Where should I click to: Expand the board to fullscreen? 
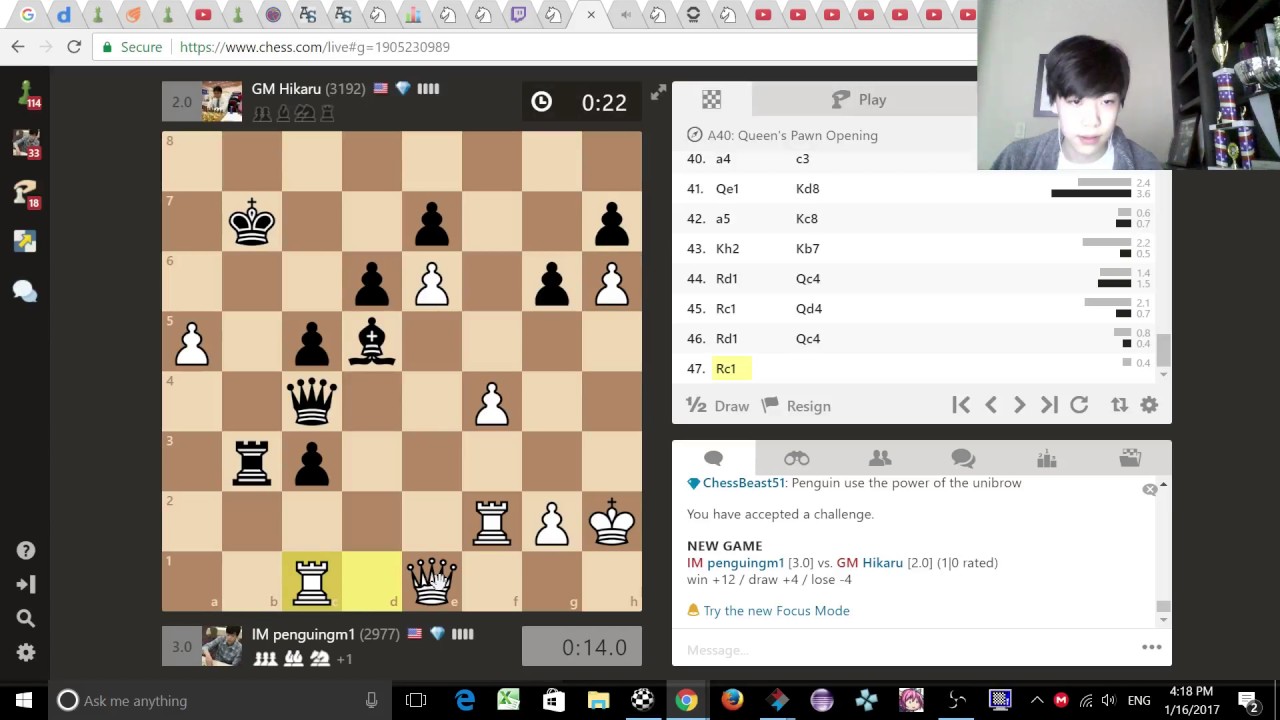[x=658, y=92]
